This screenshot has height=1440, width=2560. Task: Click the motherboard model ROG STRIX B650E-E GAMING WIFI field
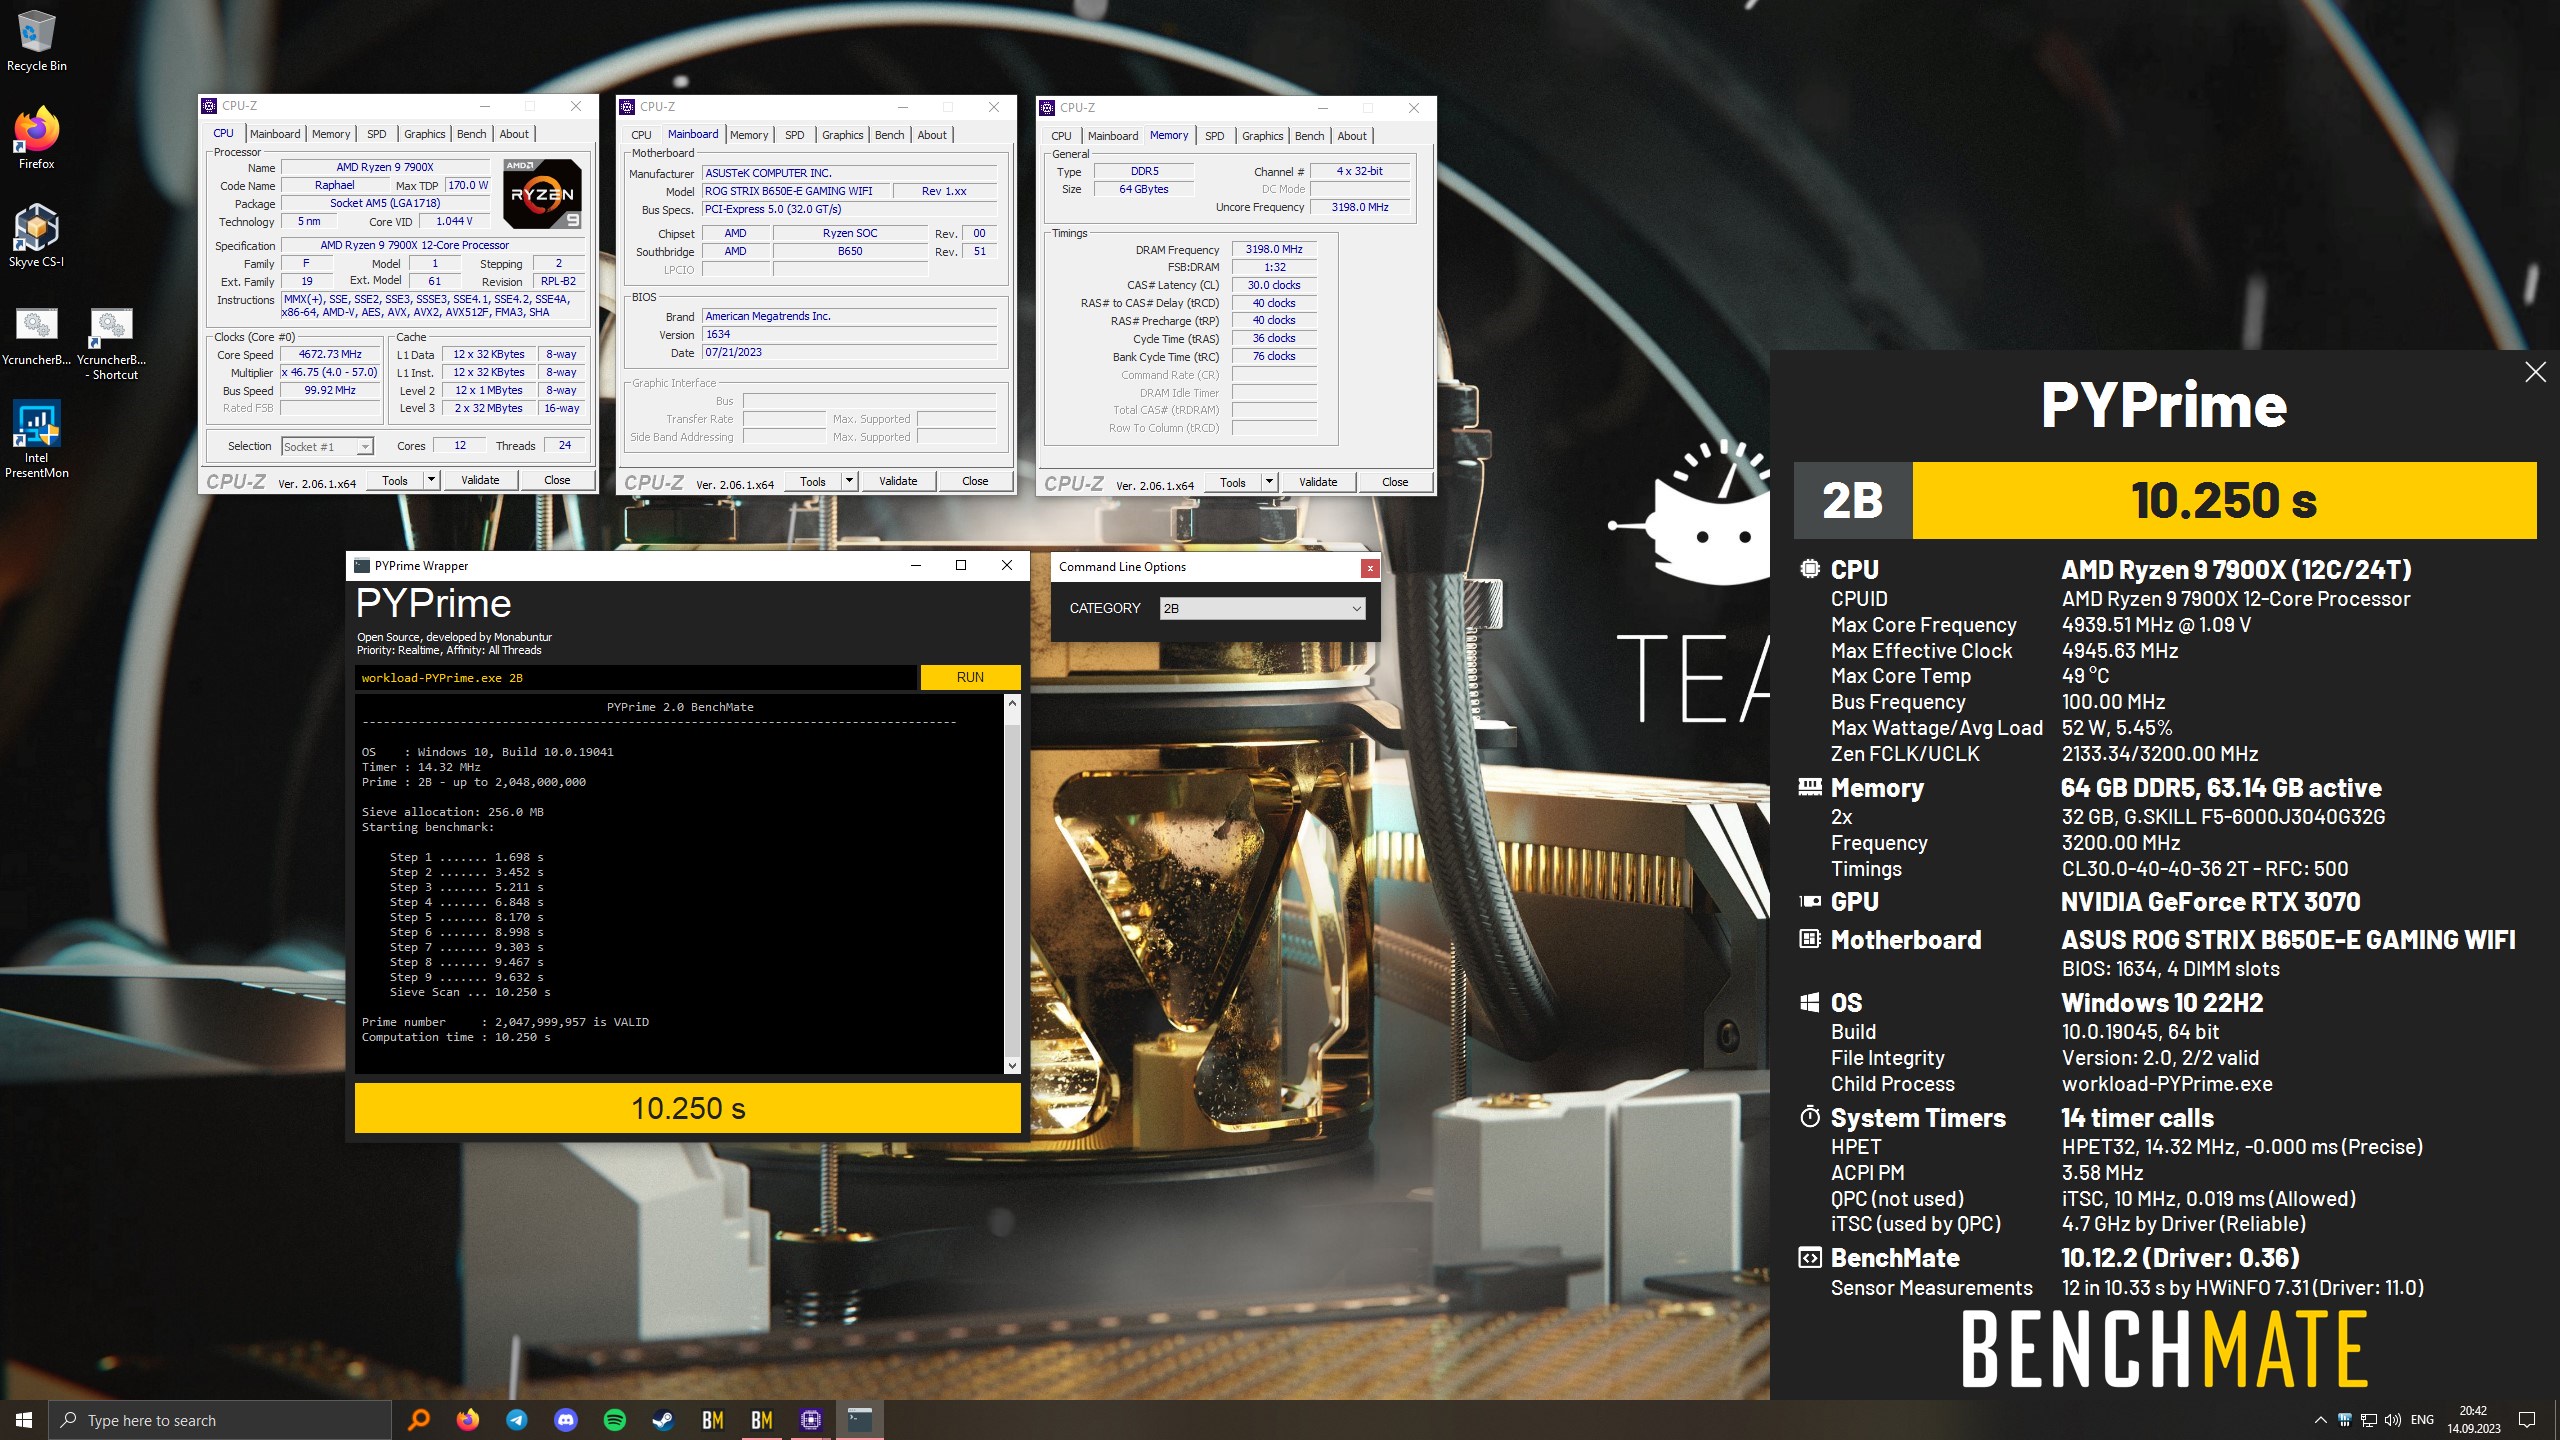click(x=794, y=192)
